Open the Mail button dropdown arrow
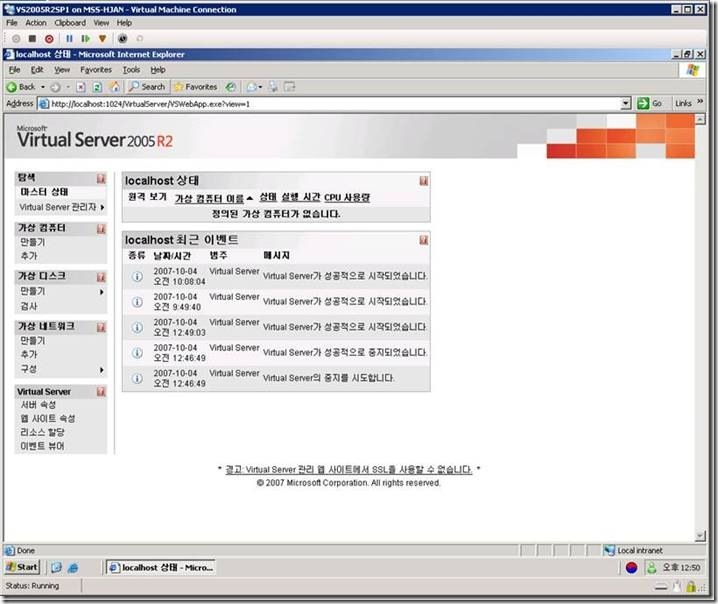 260,87
